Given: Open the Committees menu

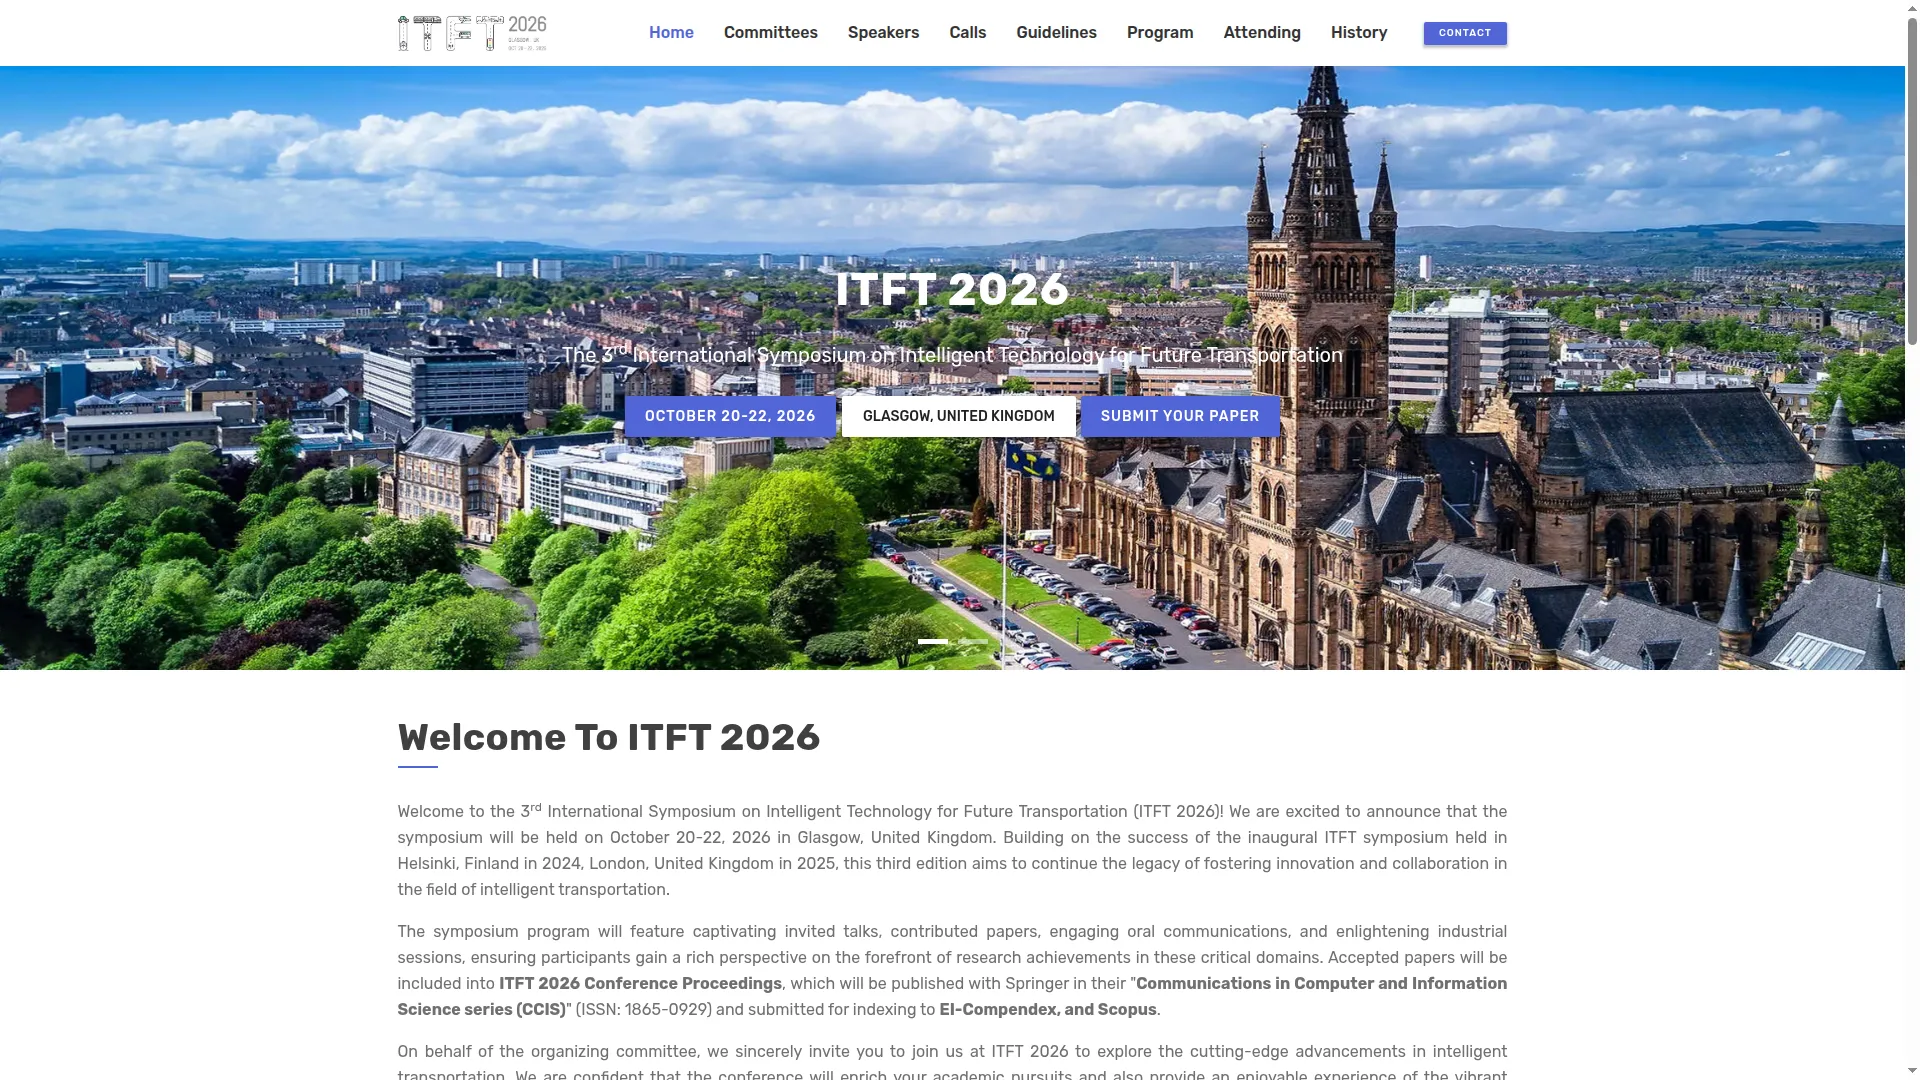Looking at the screenshot, I should [771, 33].
